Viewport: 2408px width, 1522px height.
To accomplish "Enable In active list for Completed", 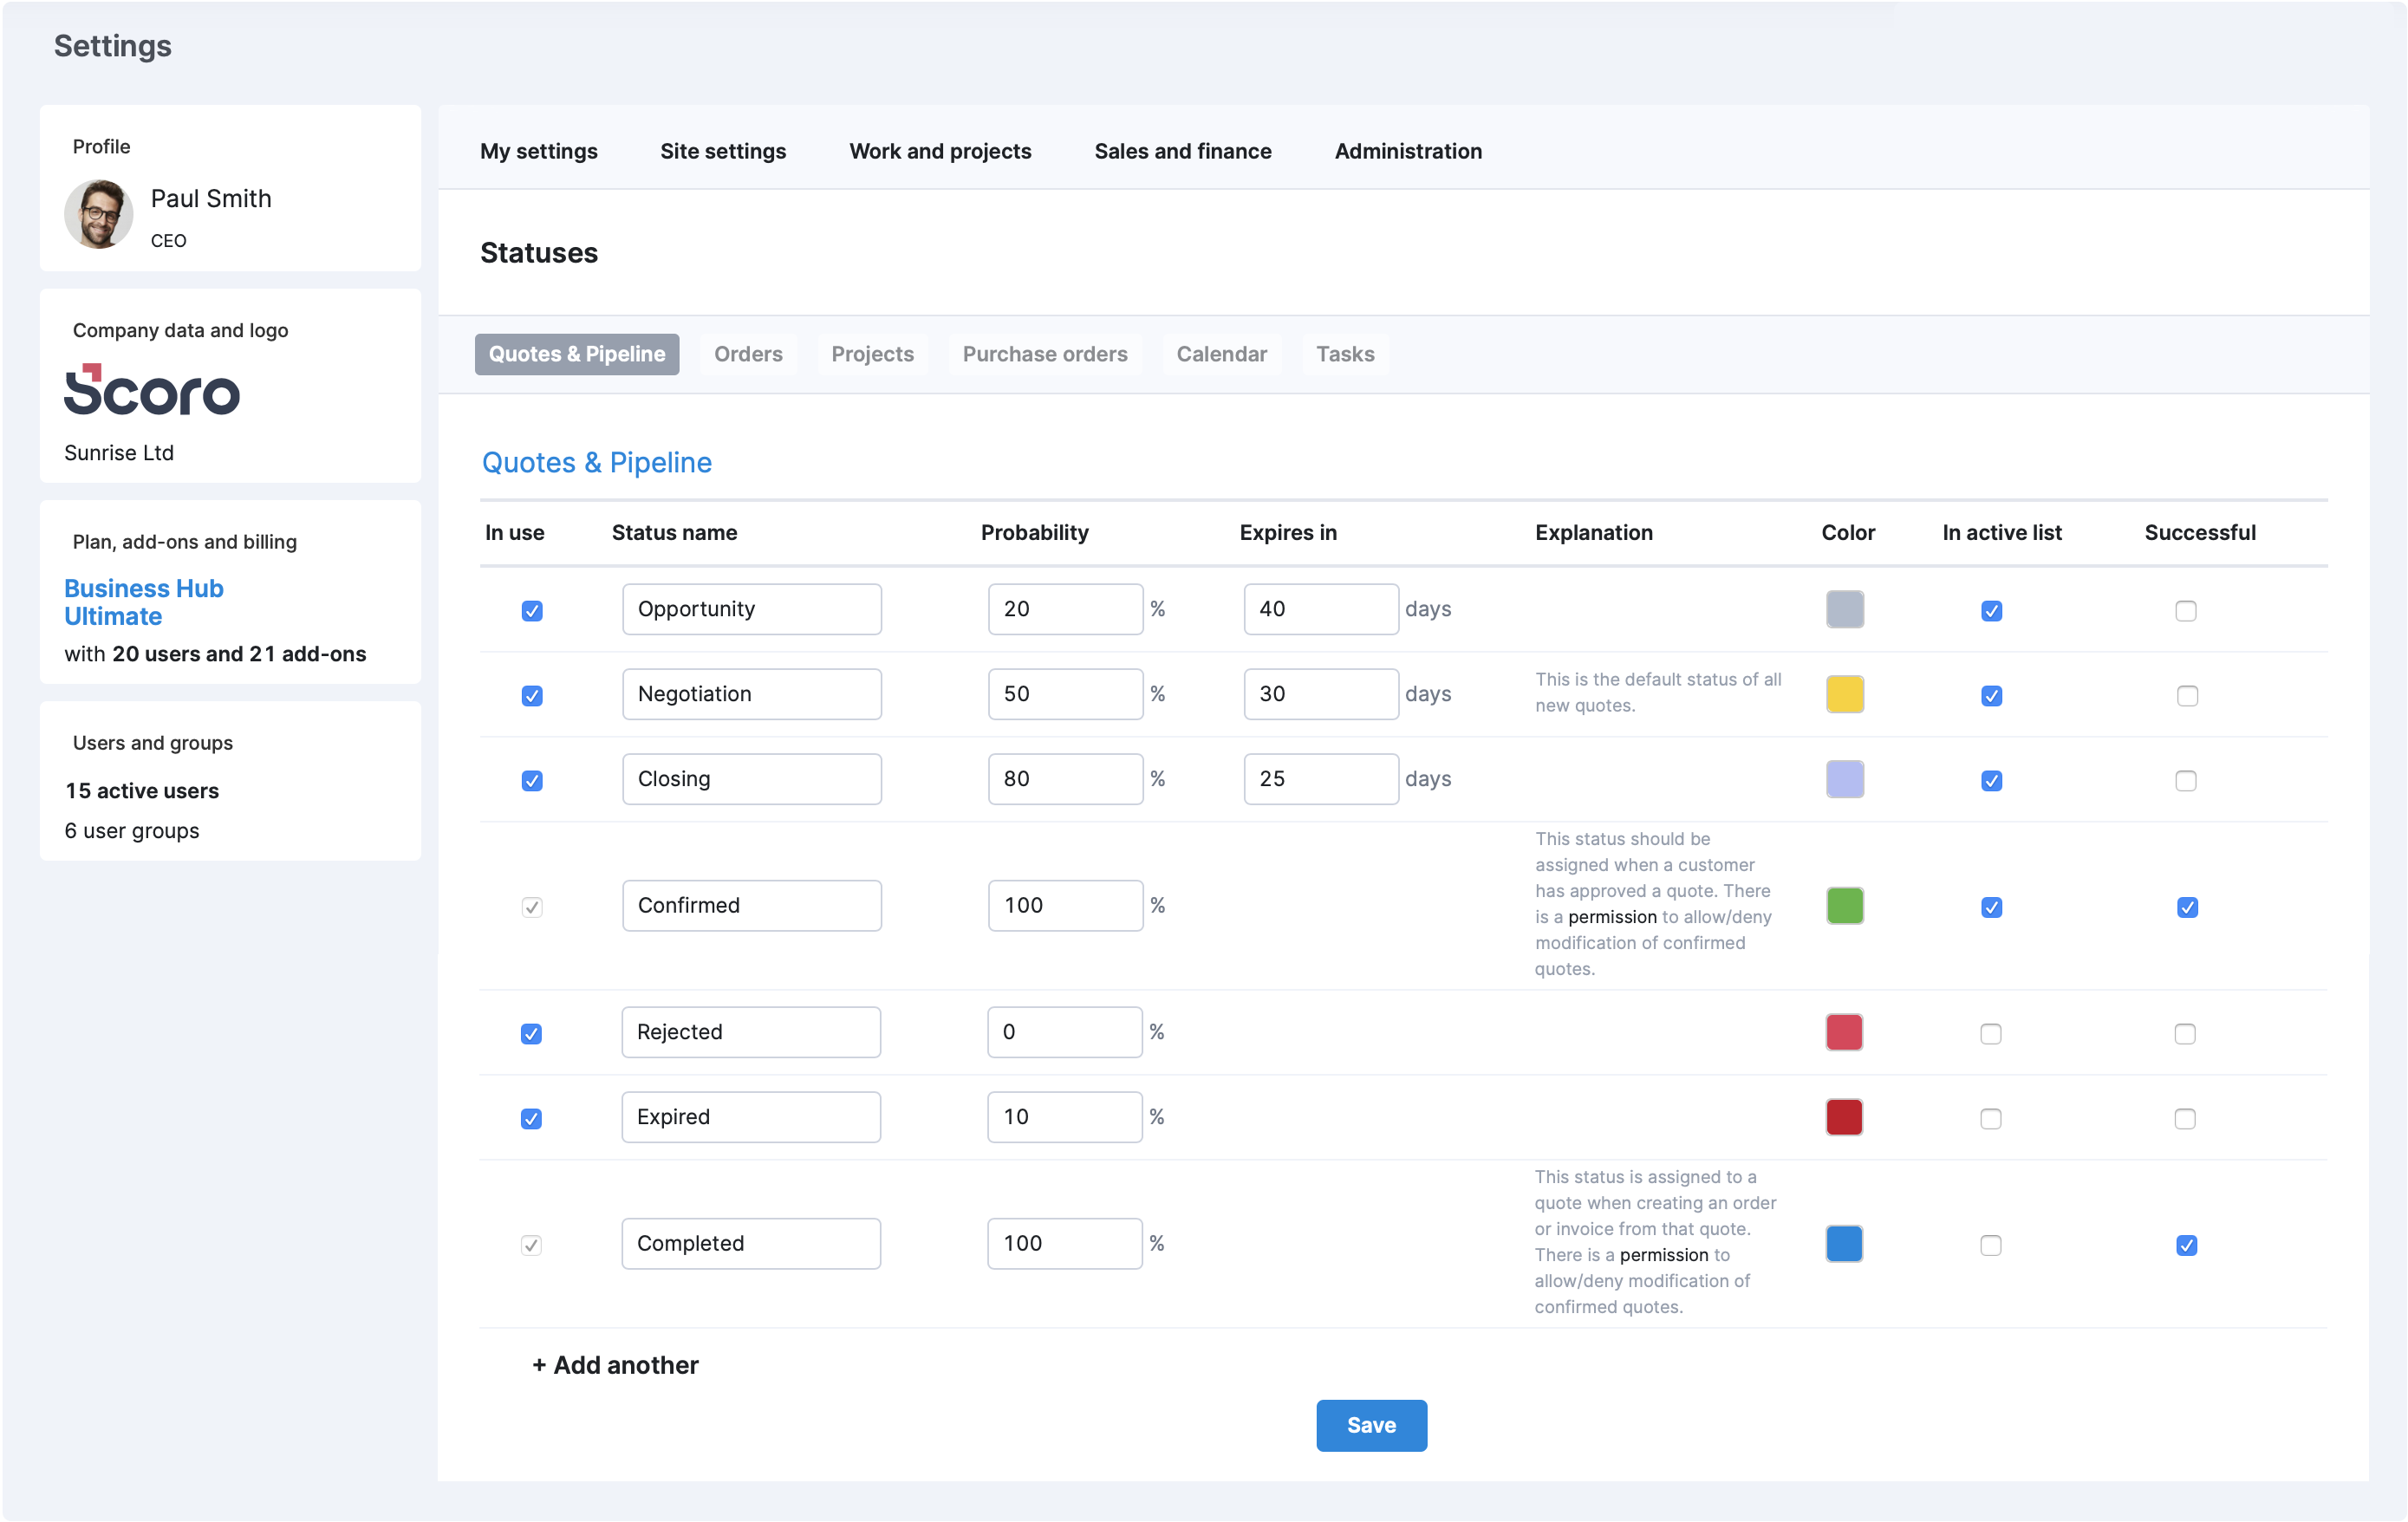I will 1991,1245.
